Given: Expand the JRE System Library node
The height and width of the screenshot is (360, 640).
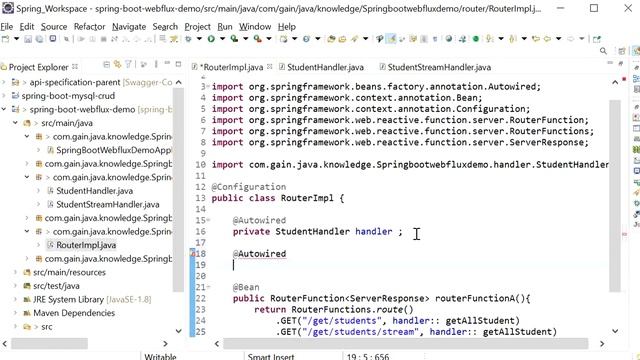Looking at the screenshot, I should point(15,300).
